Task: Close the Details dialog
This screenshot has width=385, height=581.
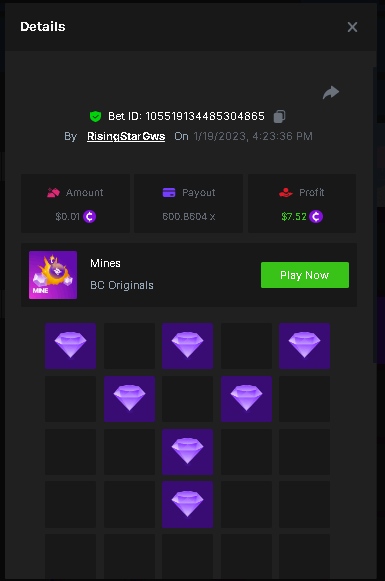Action: click(x=352, y=27)
